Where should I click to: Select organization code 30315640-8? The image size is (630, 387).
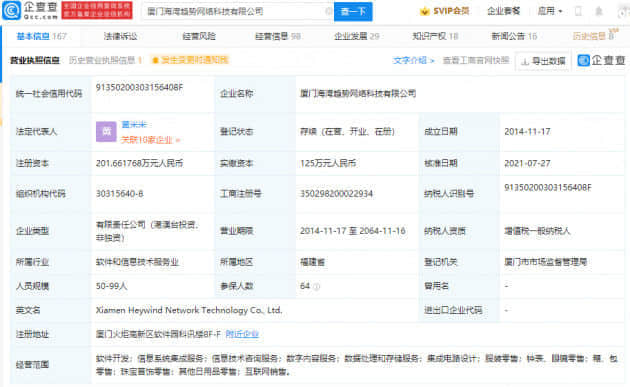(x=119, y=194)
